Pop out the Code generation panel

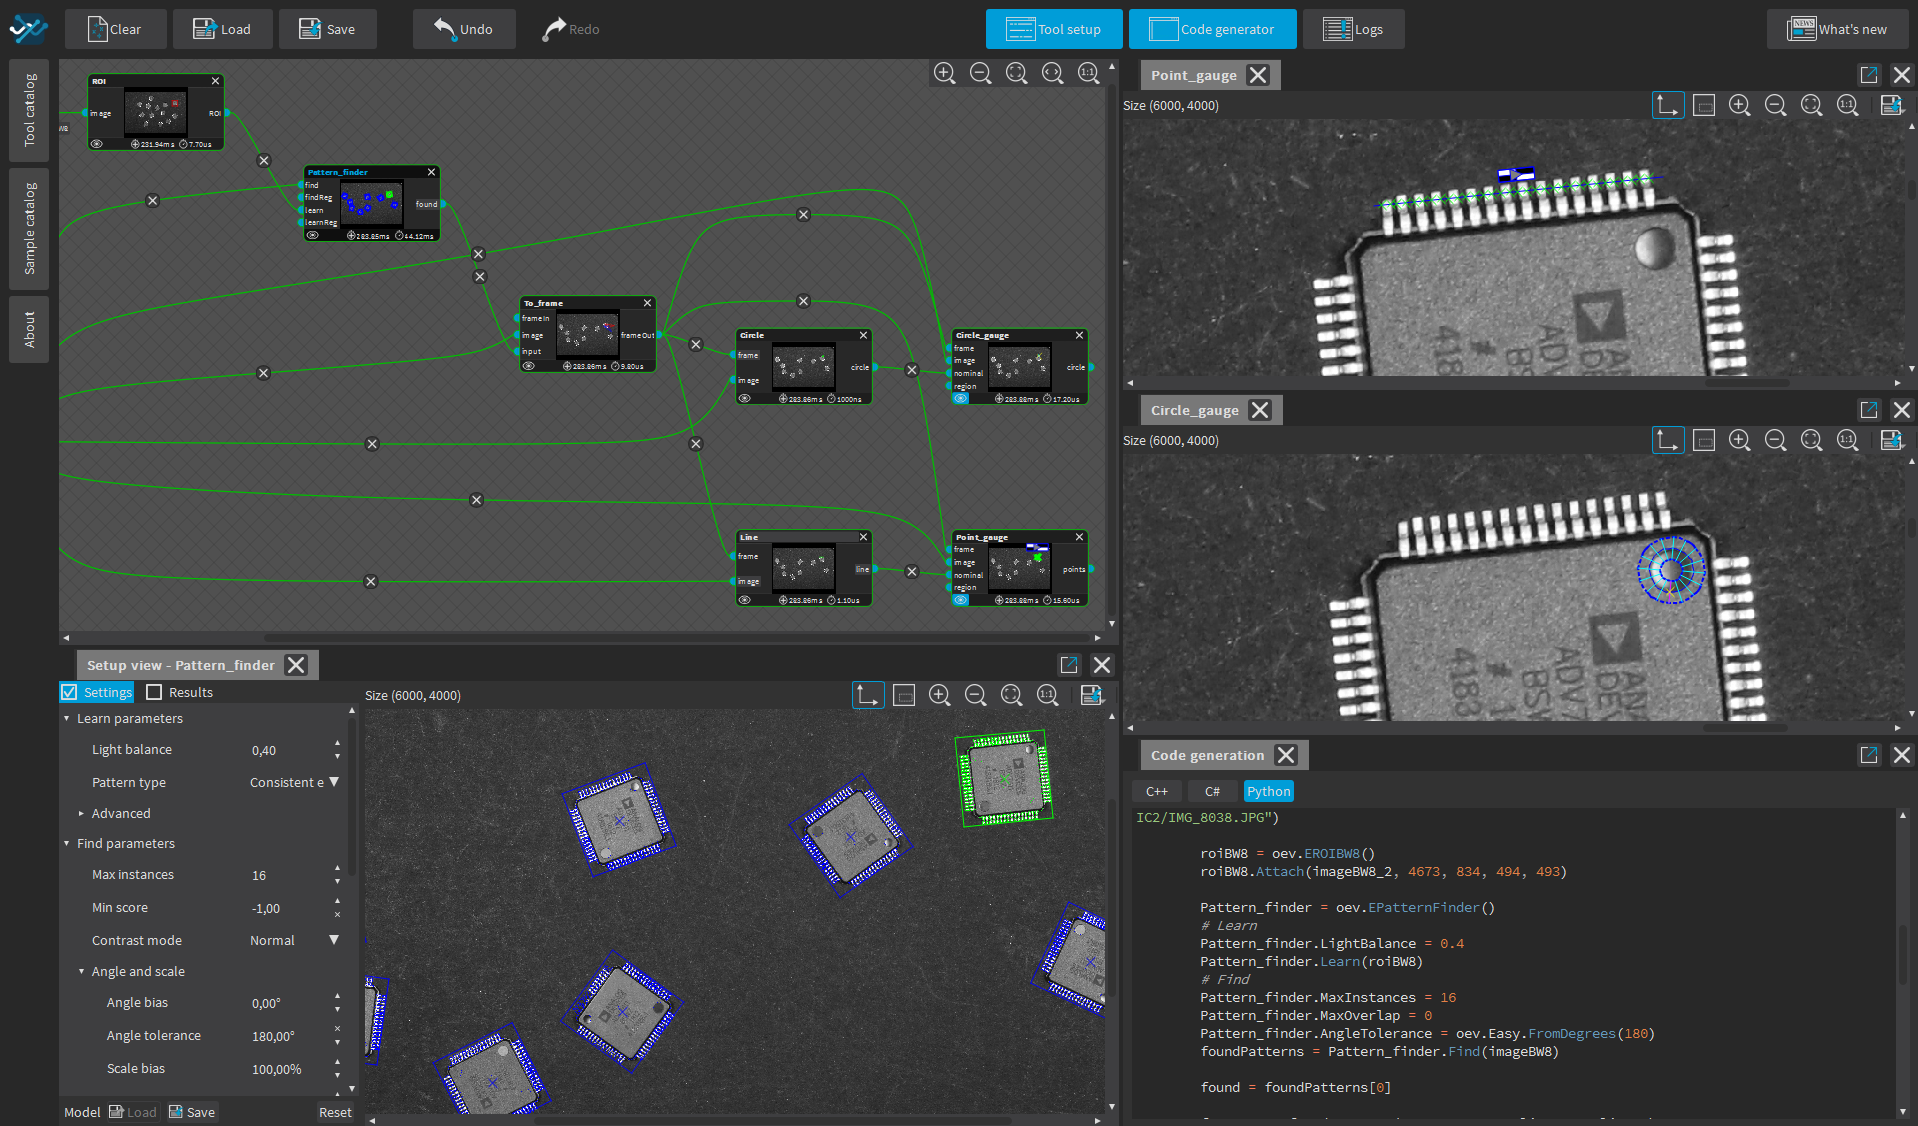pos(1868,755)
